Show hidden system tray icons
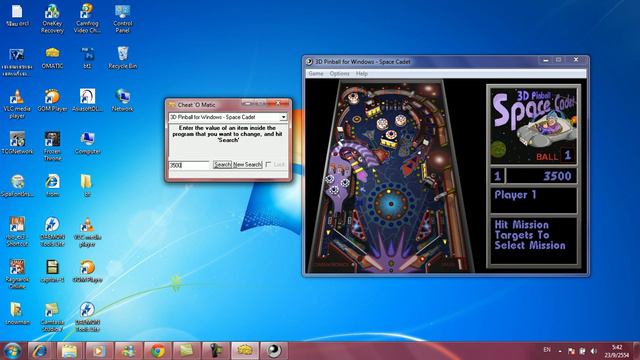The image size is (640, 360). click(x=560, y=351)
